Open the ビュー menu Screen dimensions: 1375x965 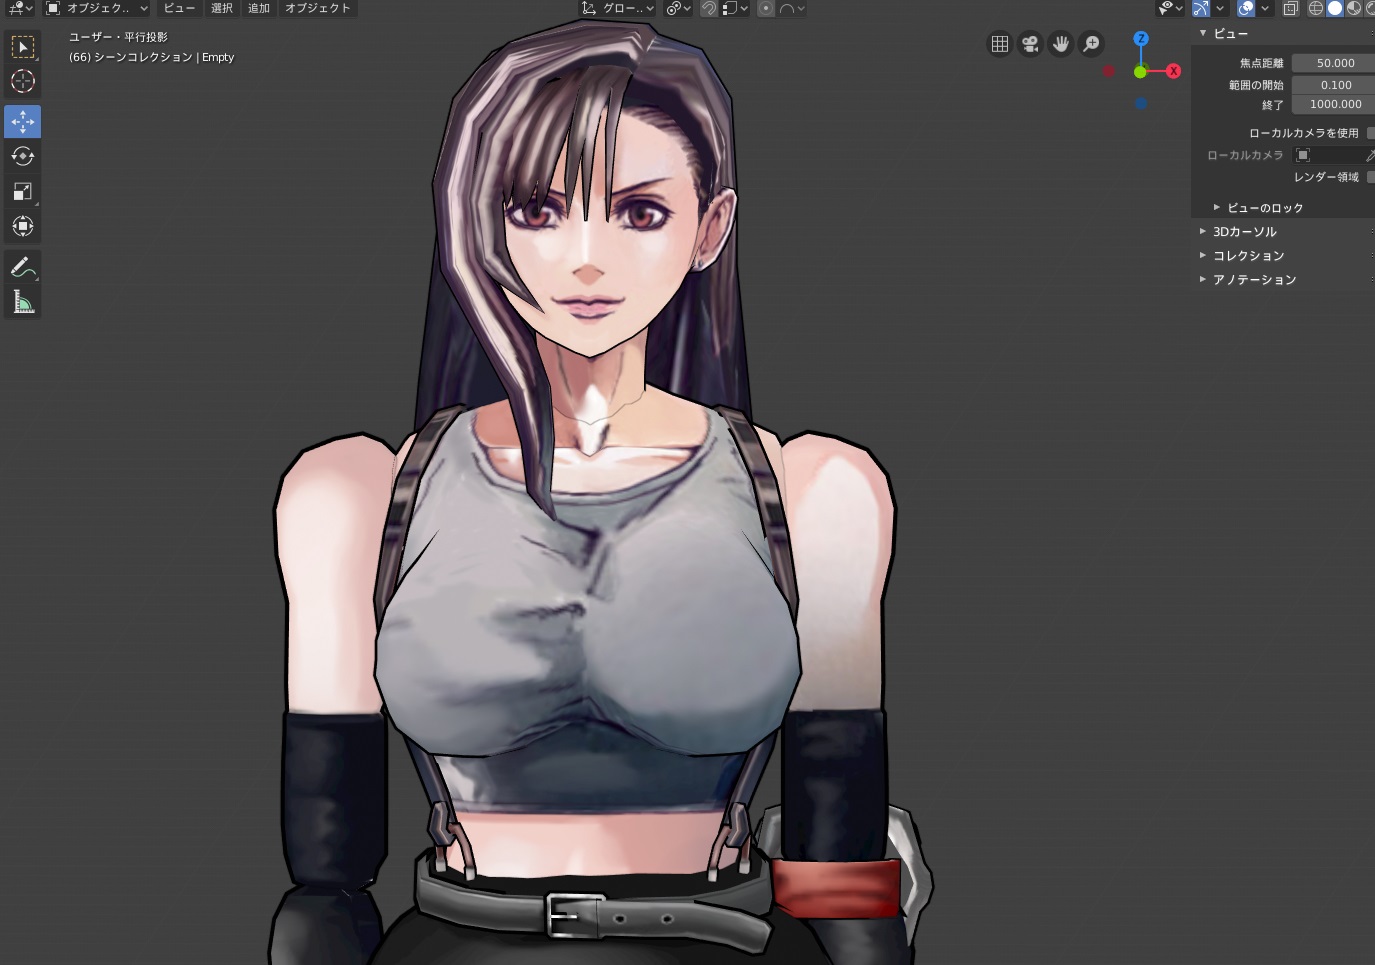pyautogui.click(x=180, y=8)
